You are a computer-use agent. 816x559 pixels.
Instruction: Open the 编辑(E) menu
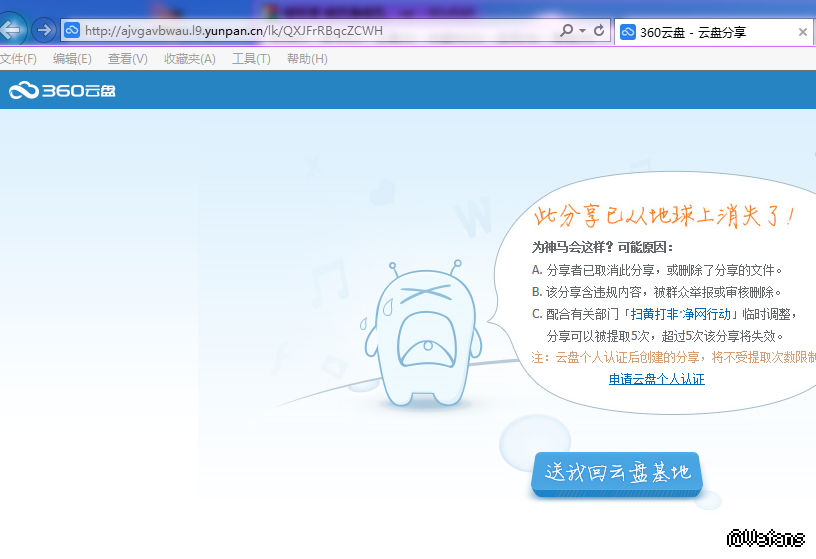click(72, 59)
